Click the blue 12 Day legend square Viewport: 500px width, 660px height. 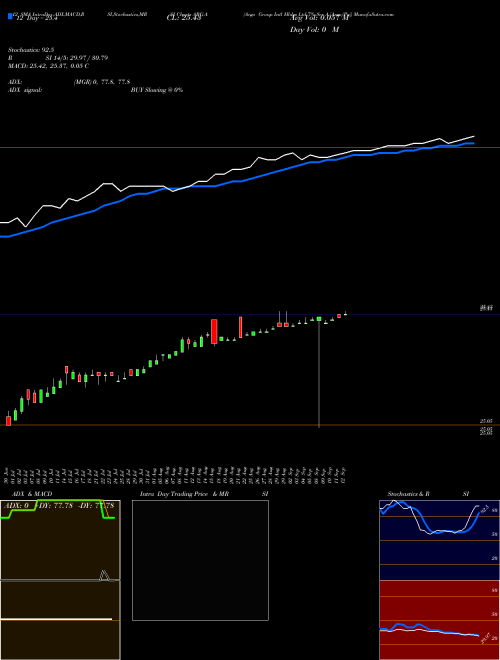click(x=10, y=17)
